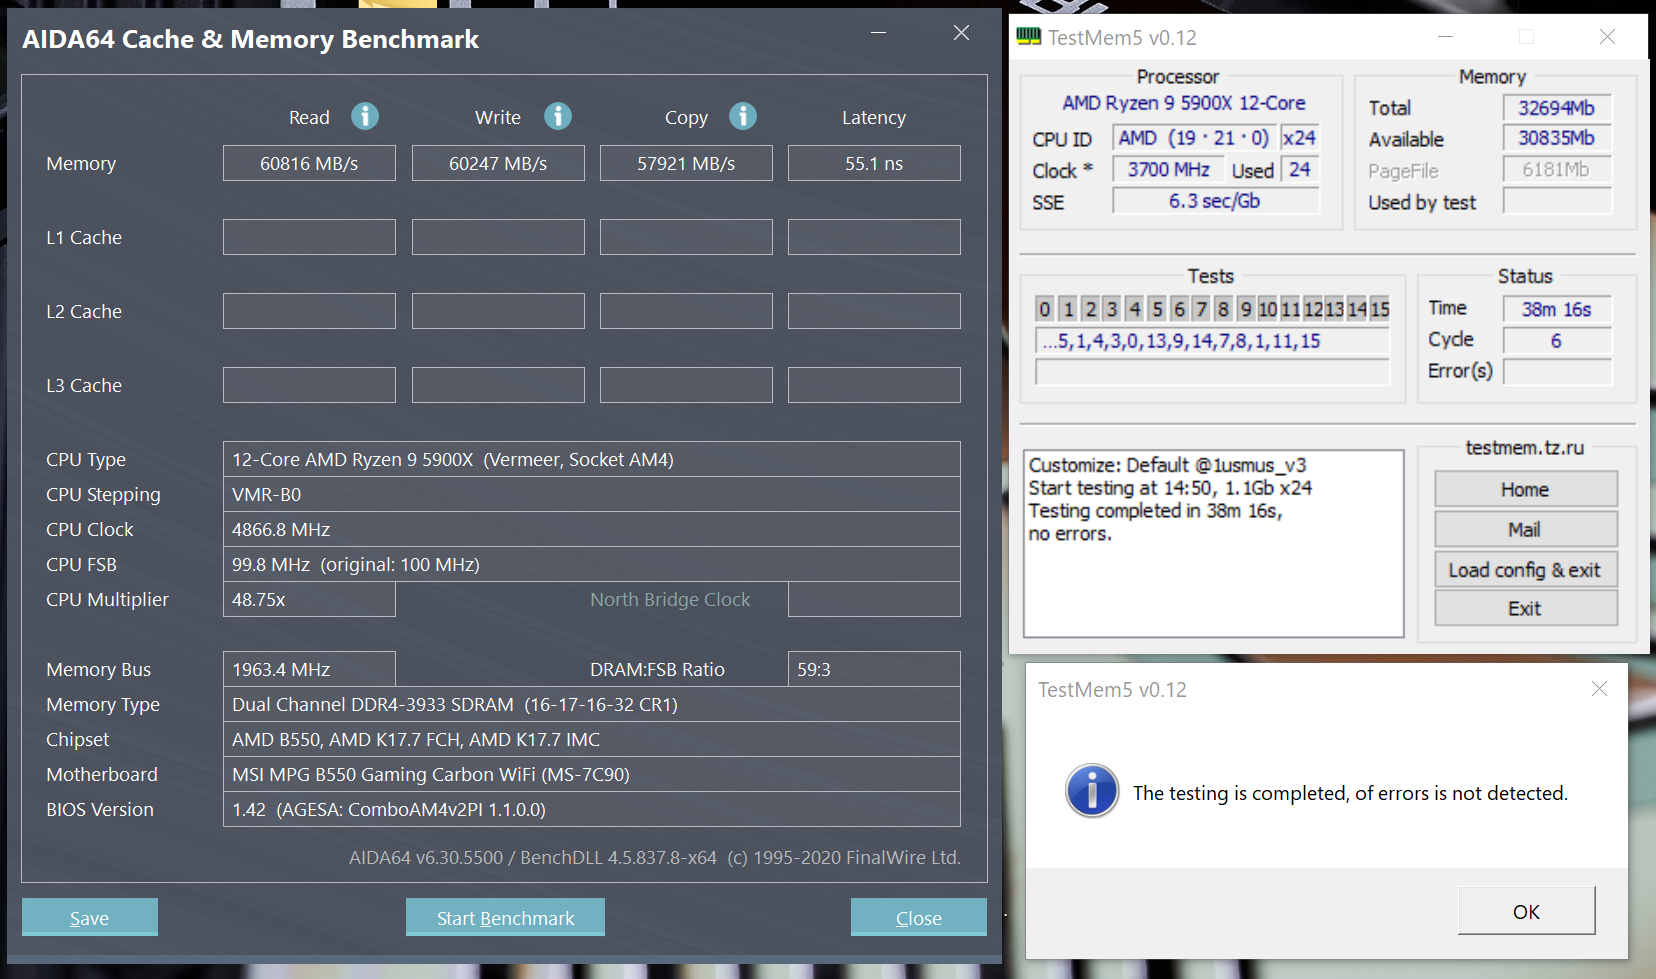
Task: Click the message 'The testing is completed' text
Action: pyautogui.click(x=1350, y=793)
